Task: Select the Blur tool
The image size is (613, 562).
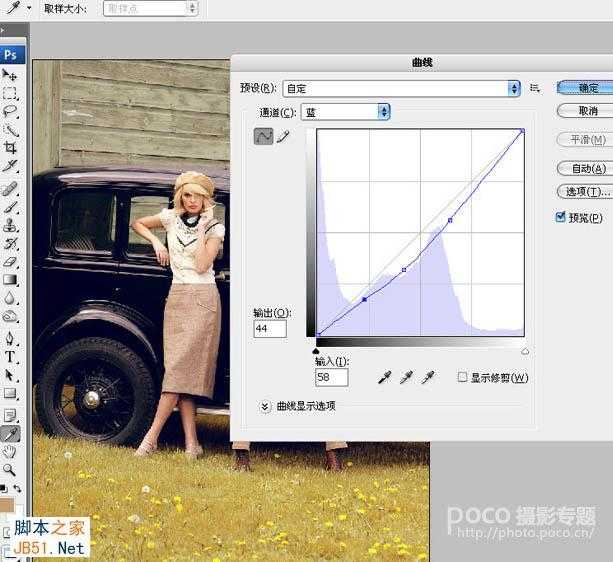Action: [9, 299]
